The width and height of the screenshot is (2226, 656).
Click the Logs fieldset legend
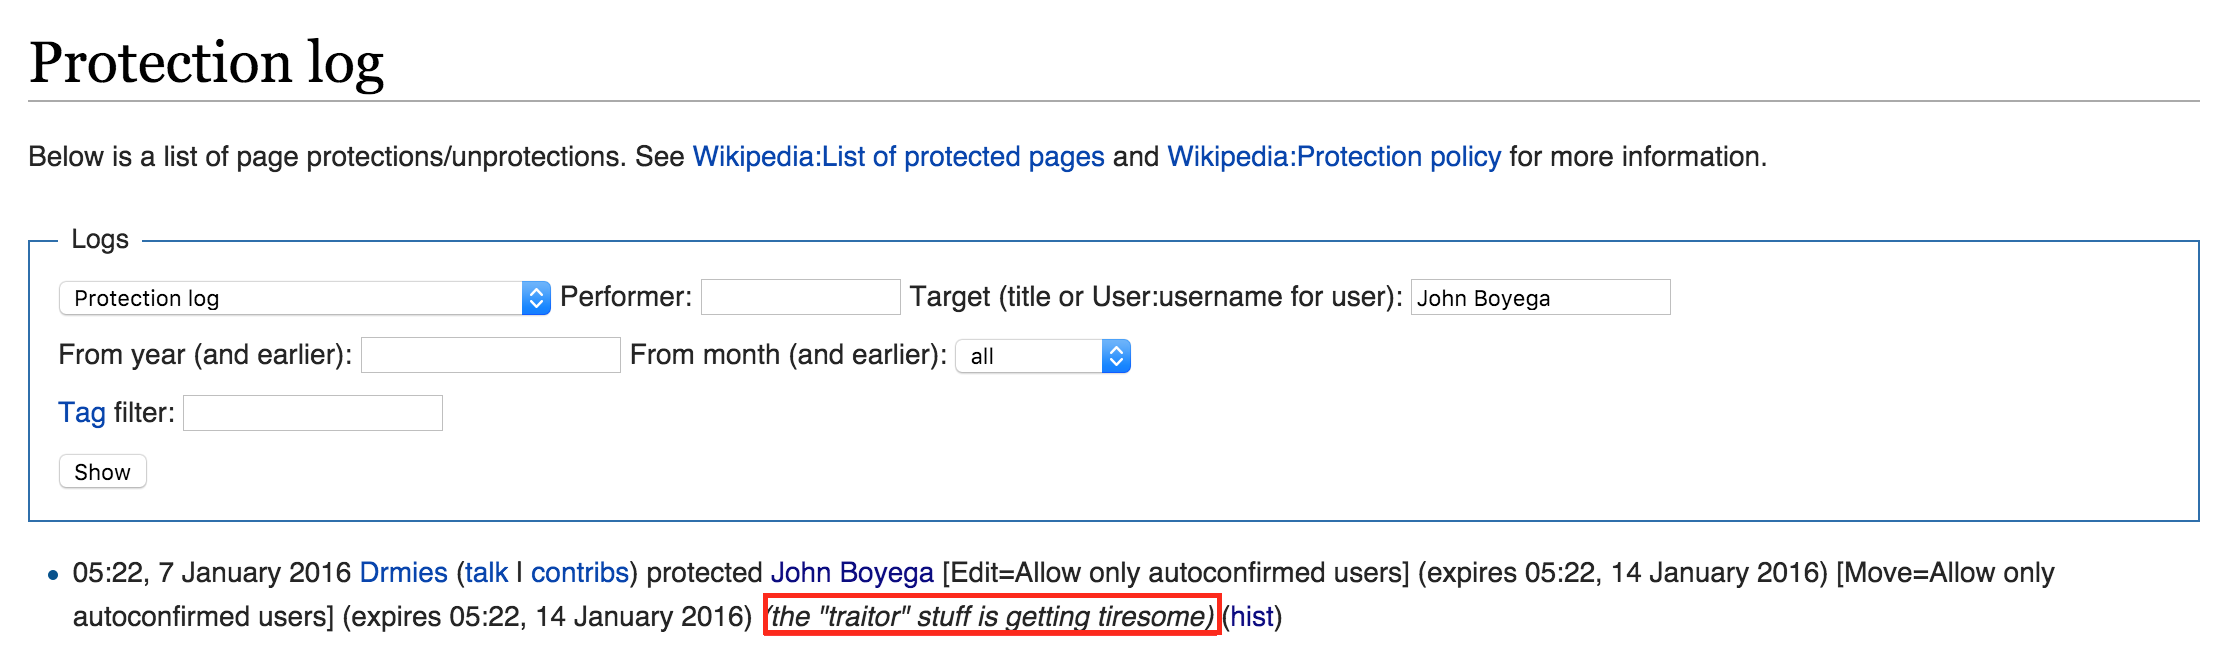[100, 240]
